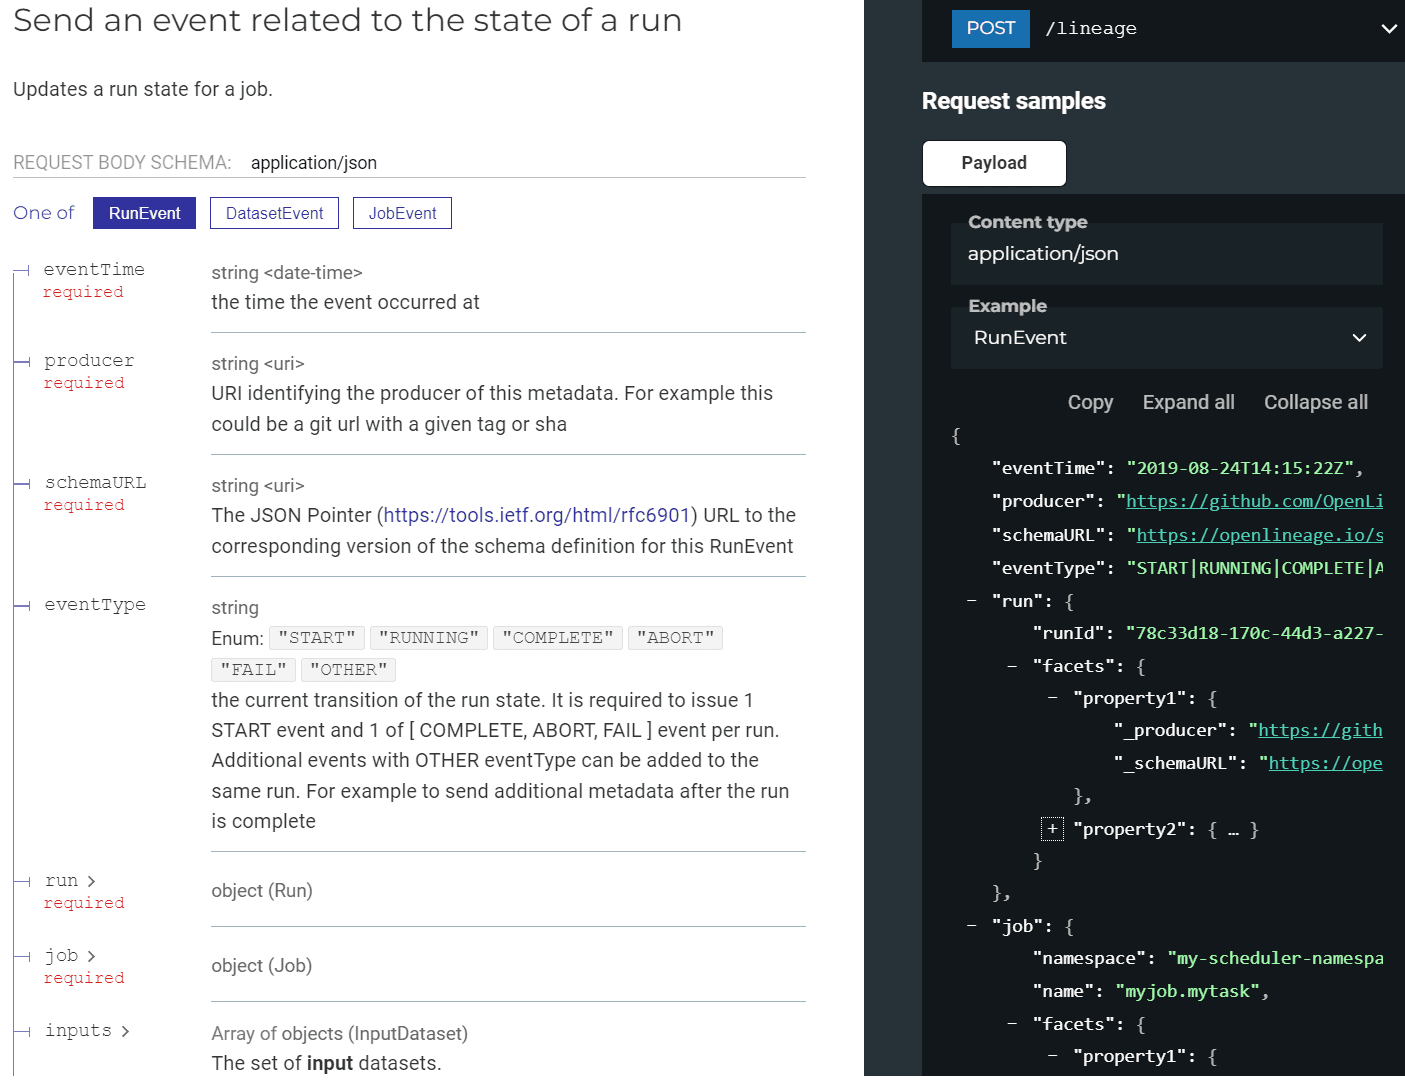Expand the POST /lineage endpoint chevron
The width and height of the screenshot is (1405, 1080).
pyautogui.click(x=1389, y=29)
